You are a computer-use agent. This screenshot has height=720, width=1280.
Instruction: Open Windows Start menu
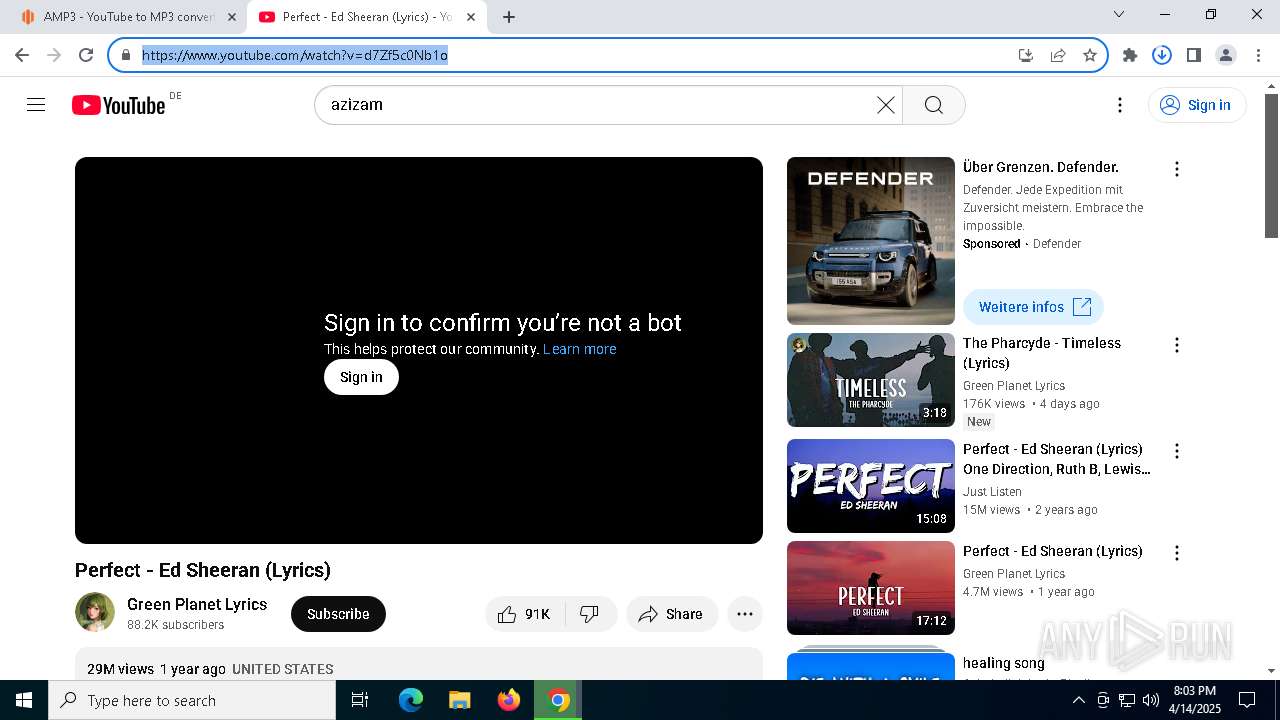coord(24,700)
